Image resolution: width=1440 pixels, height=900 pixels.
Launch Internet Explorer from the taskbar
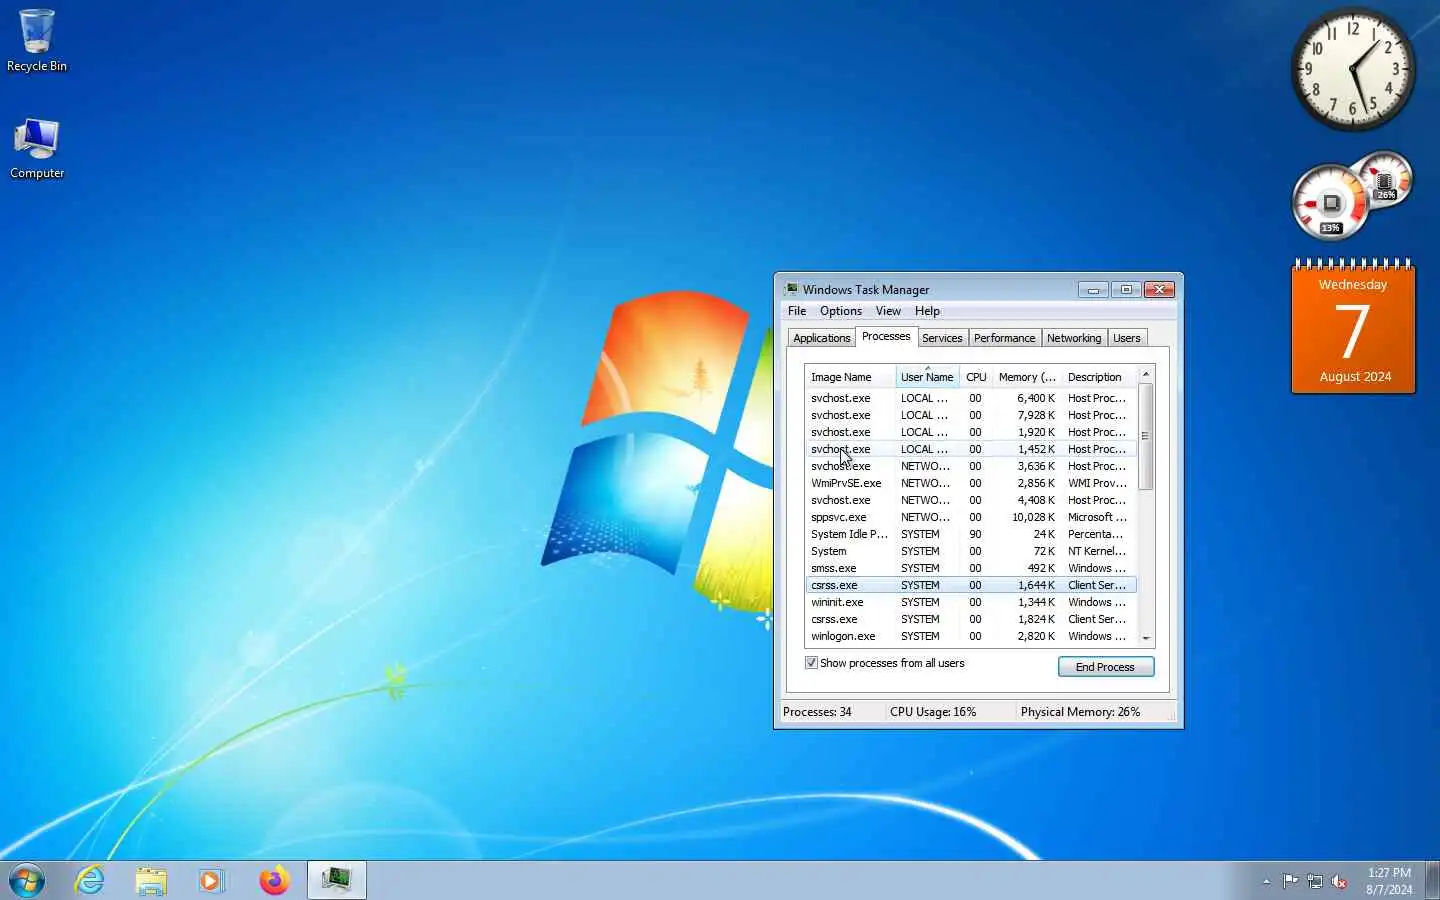(x=90, y=881)
